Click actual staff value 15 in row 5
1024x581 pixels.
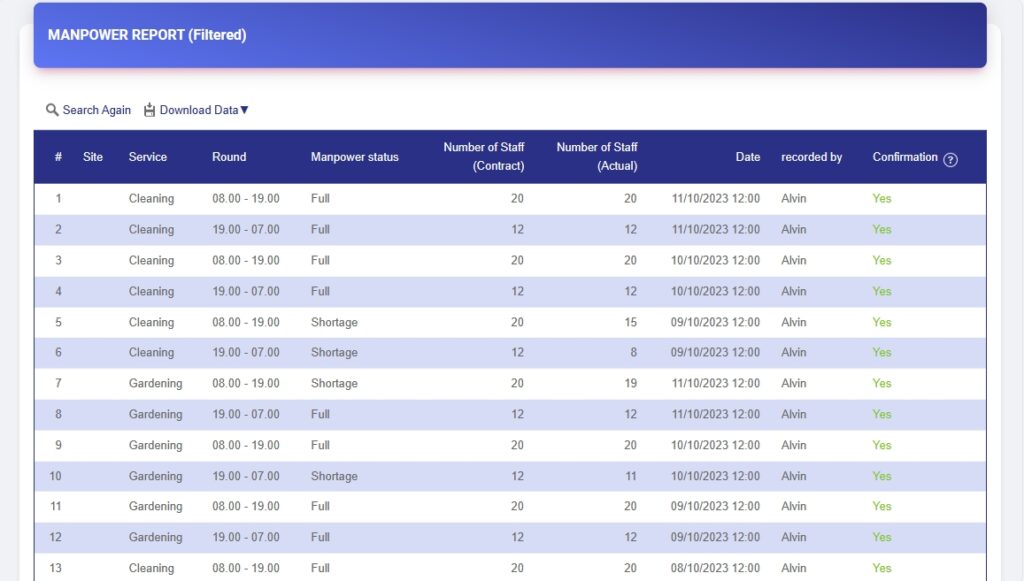630,322
